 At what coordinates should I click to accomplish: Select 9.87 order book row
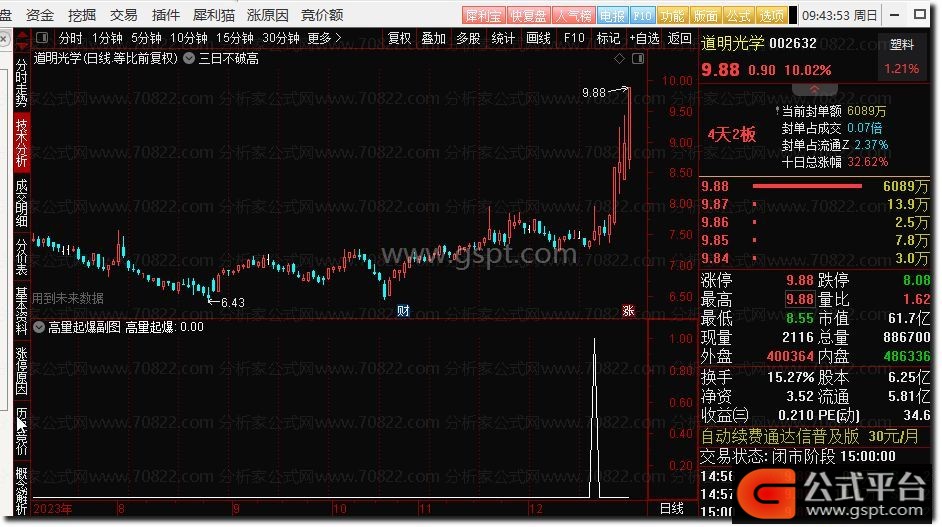pyautogui.click(x=815, y=204)
